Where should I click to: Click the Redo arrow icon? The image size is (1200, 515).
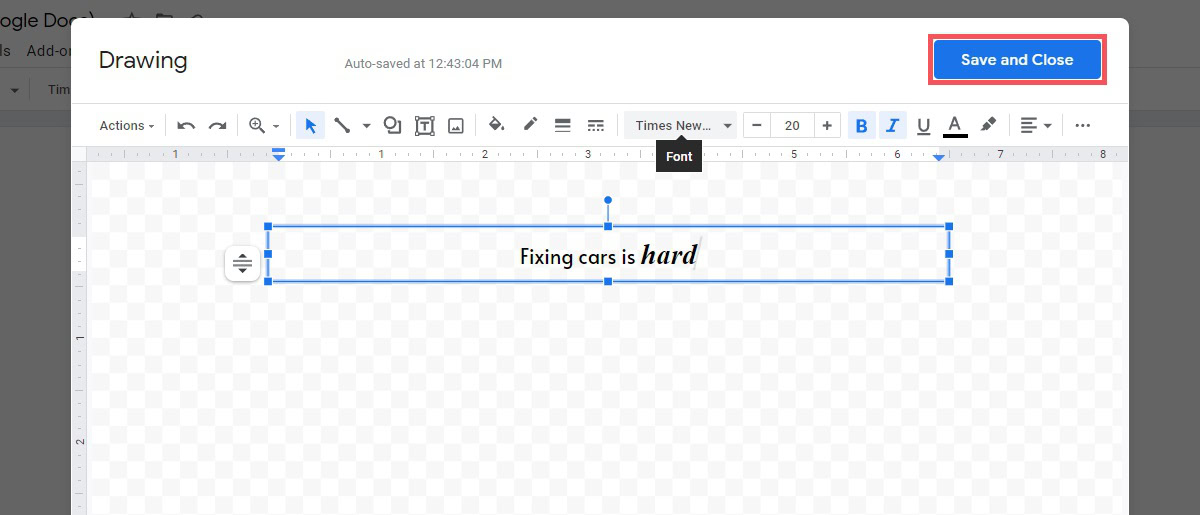(x=217, y=125)
